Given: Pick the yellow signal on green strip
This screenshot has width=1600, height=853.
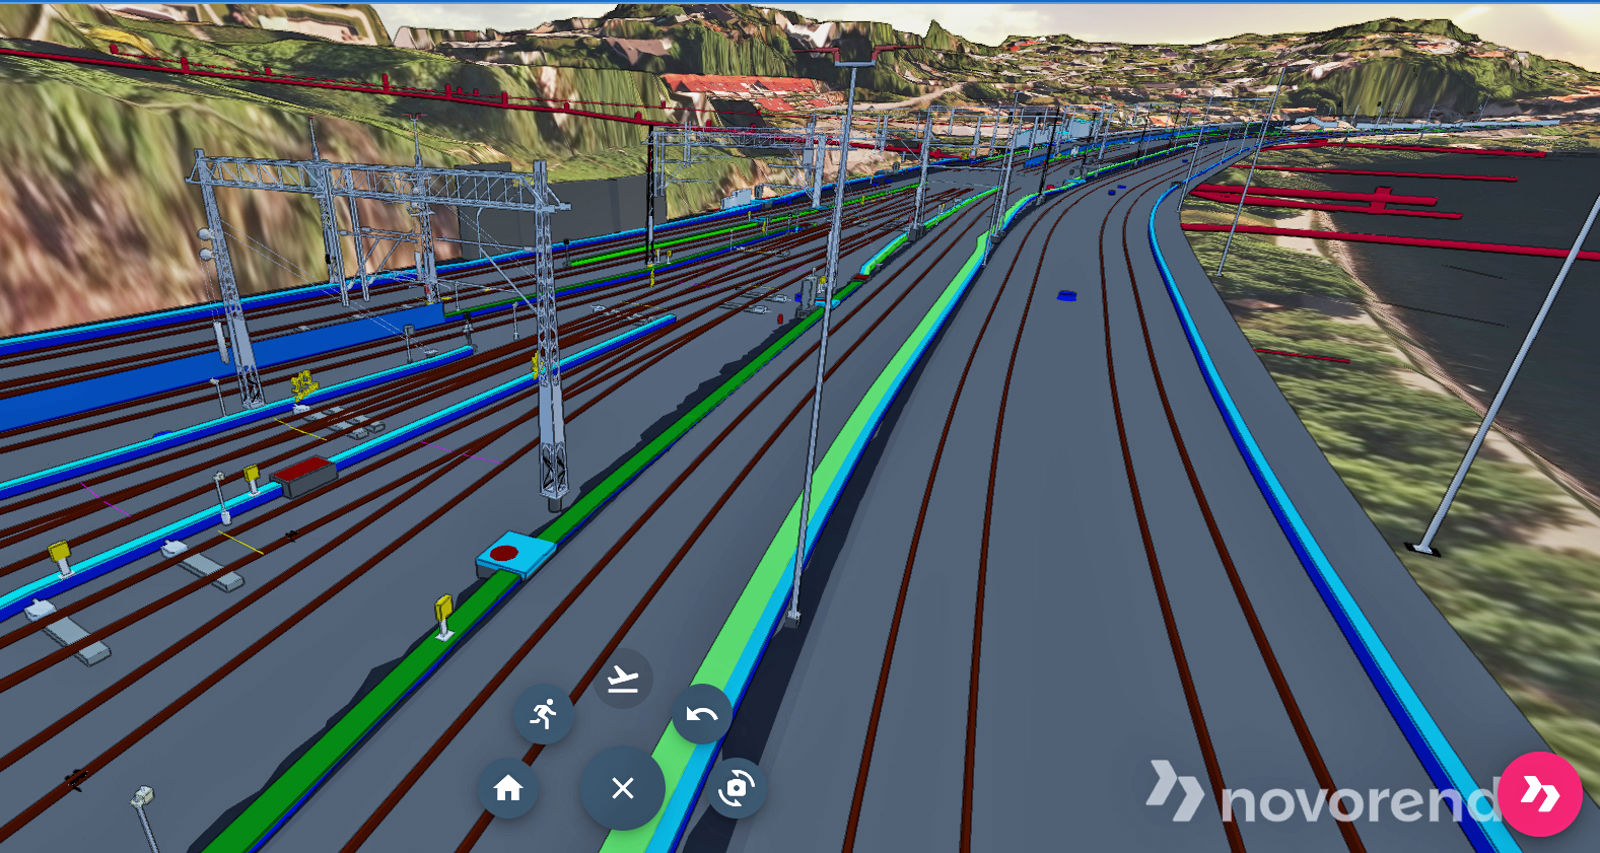Looking at the screenshot, I should [x=443, y=612].
